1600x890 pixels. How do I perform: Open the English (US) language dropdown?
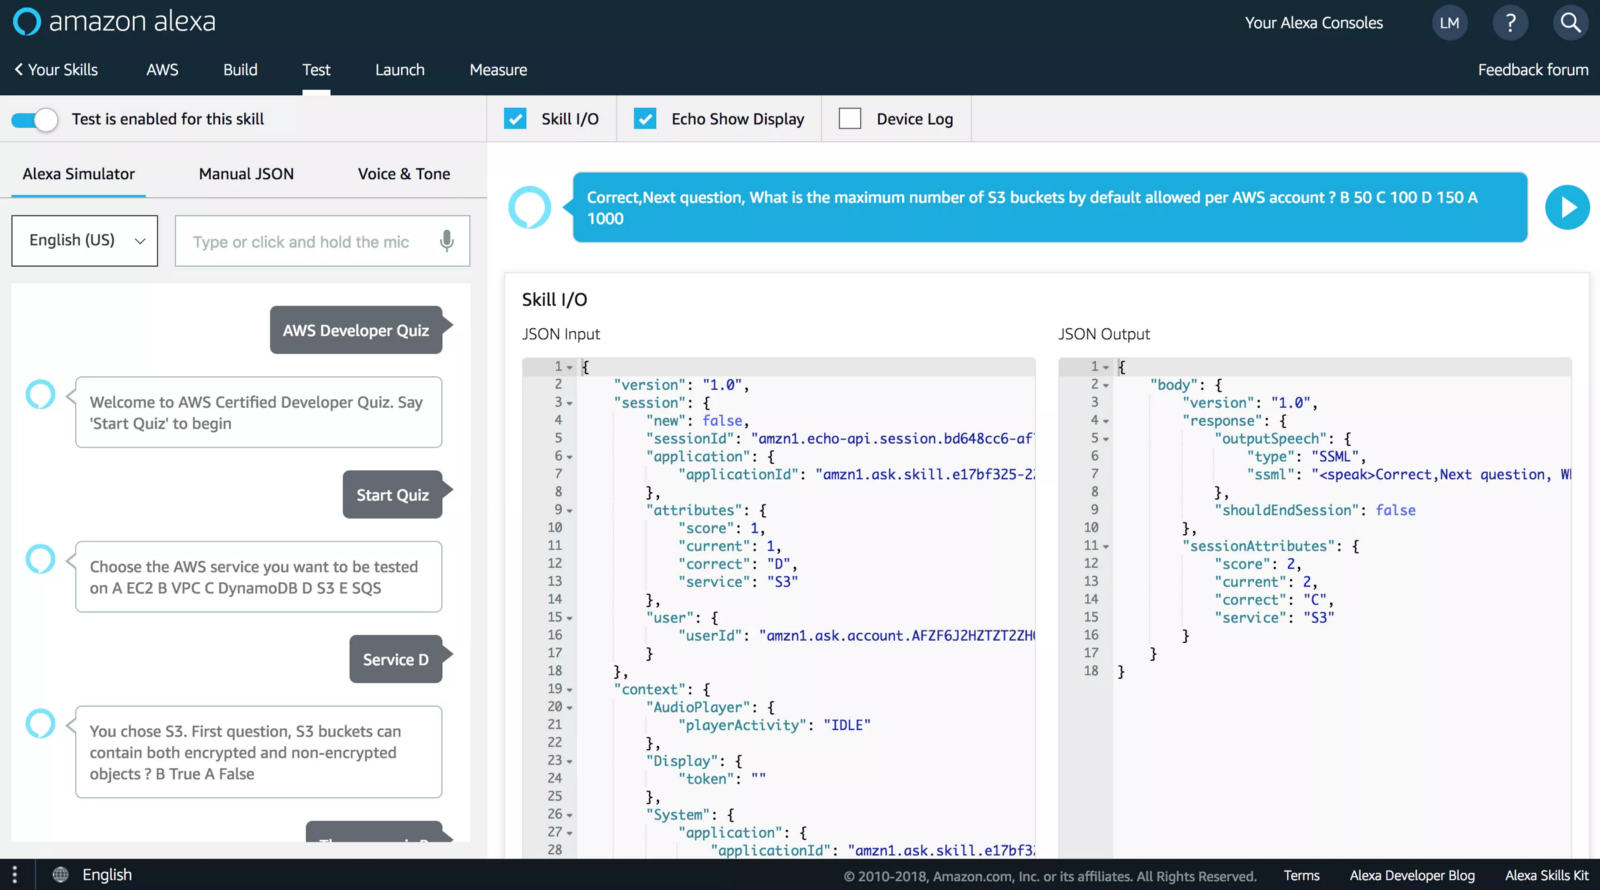[x=85, y=241]
